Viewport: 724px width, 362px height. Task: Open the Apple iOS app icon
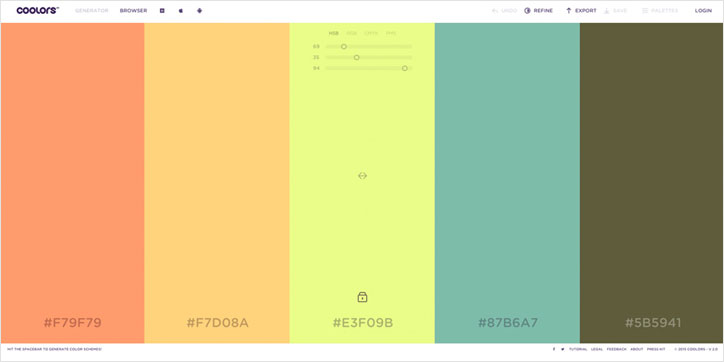181,11
